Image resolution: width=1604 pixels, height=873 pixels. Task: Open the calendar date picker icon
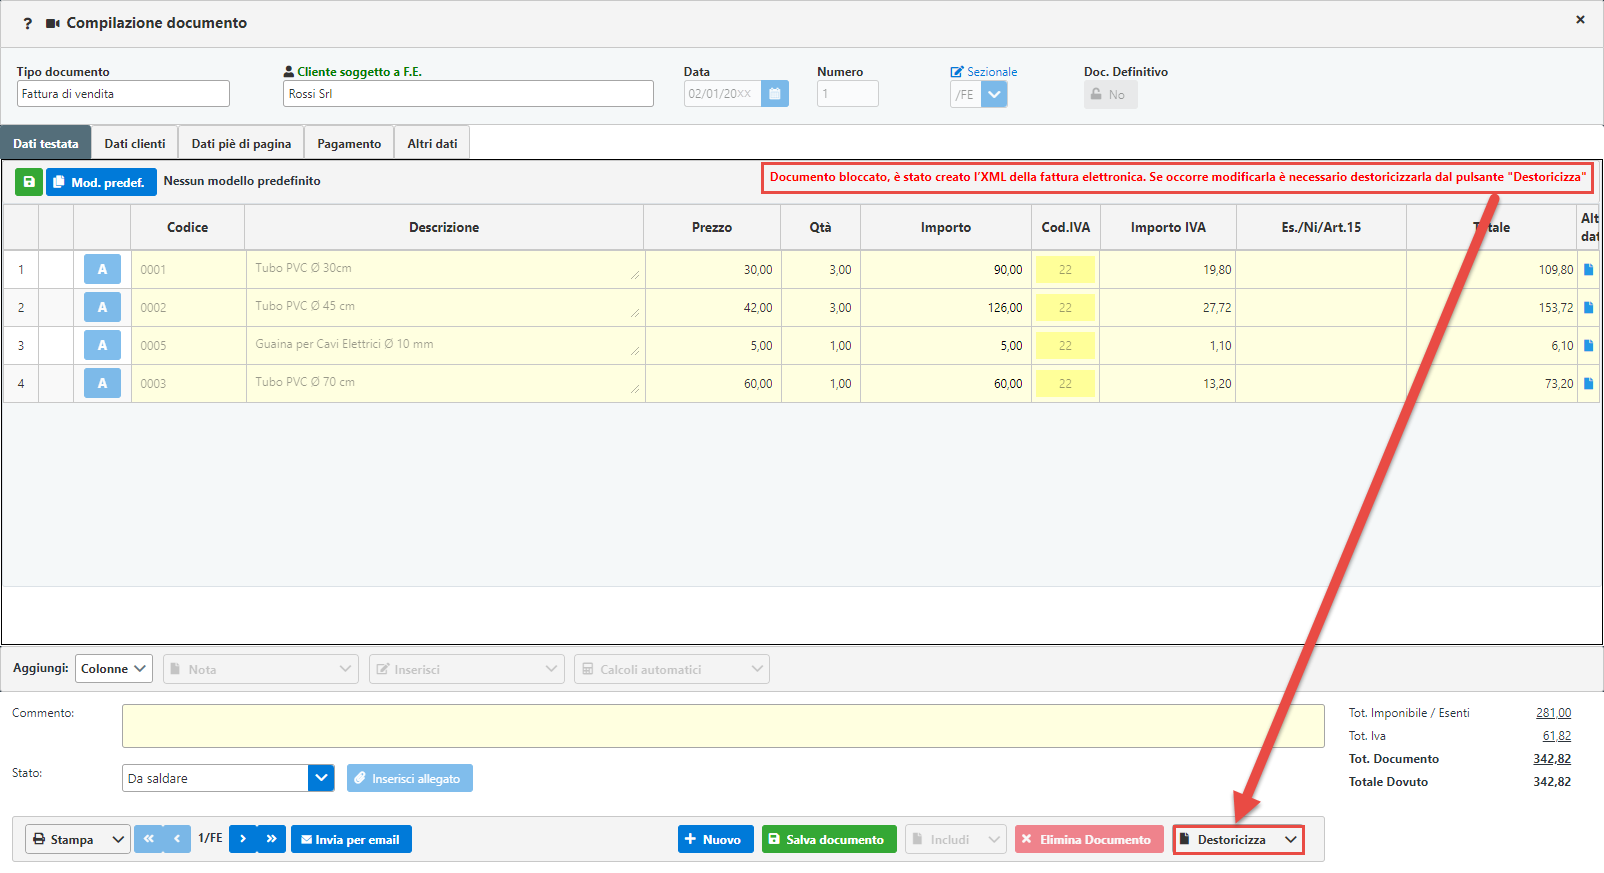(775, 94)
